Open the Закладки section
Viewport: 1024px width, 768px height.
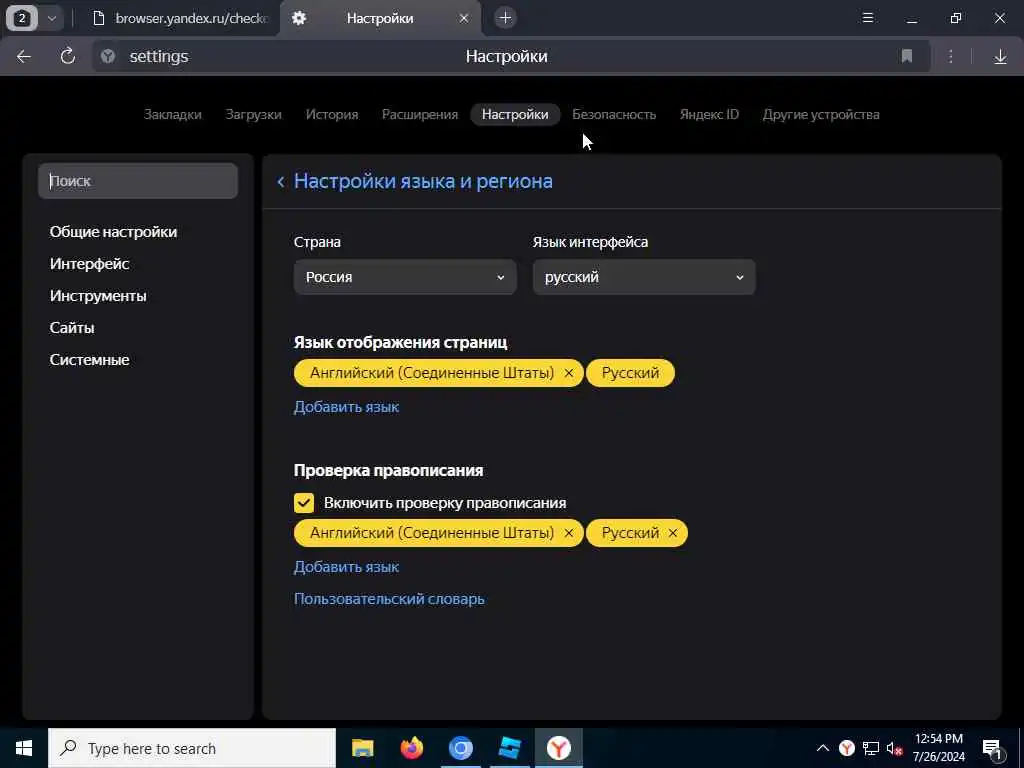172,114
